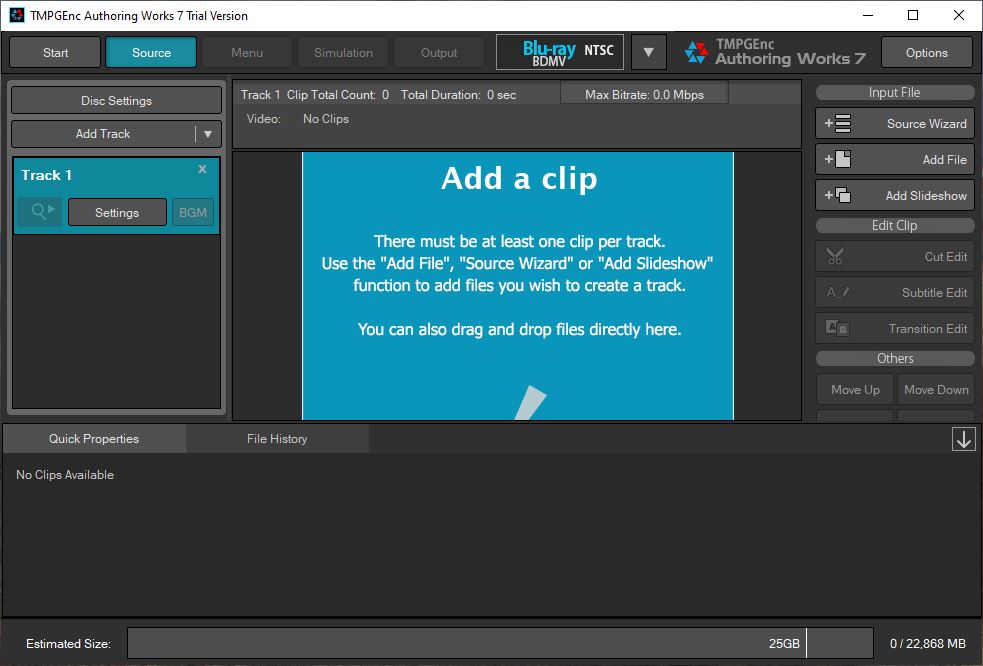Click the TMPGEnc Authoring Works 7 logo

pyautogui.click(x=774, y=52)
